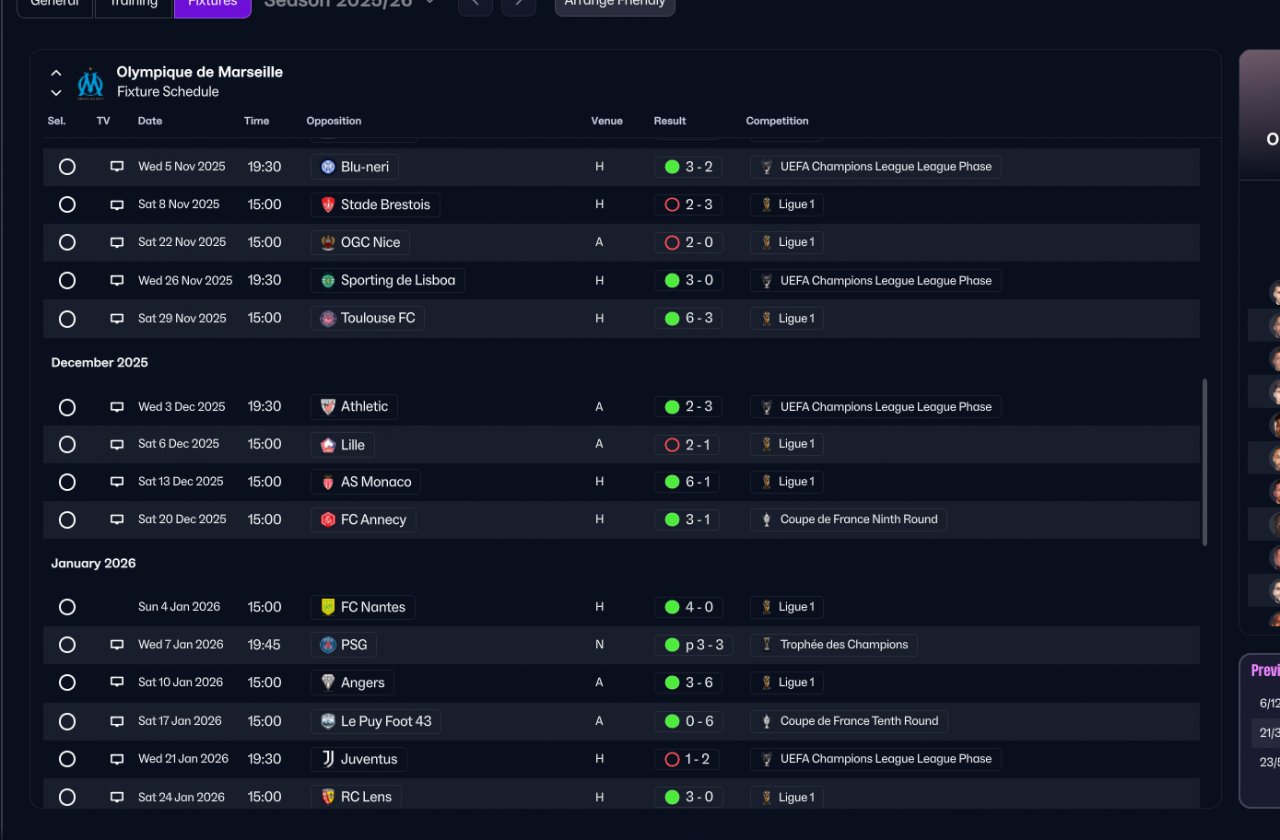Screen dimensions: 1280x840
Task: Open the Ligue 1 competition in Lille row
Action: click(x=787, y=445)
